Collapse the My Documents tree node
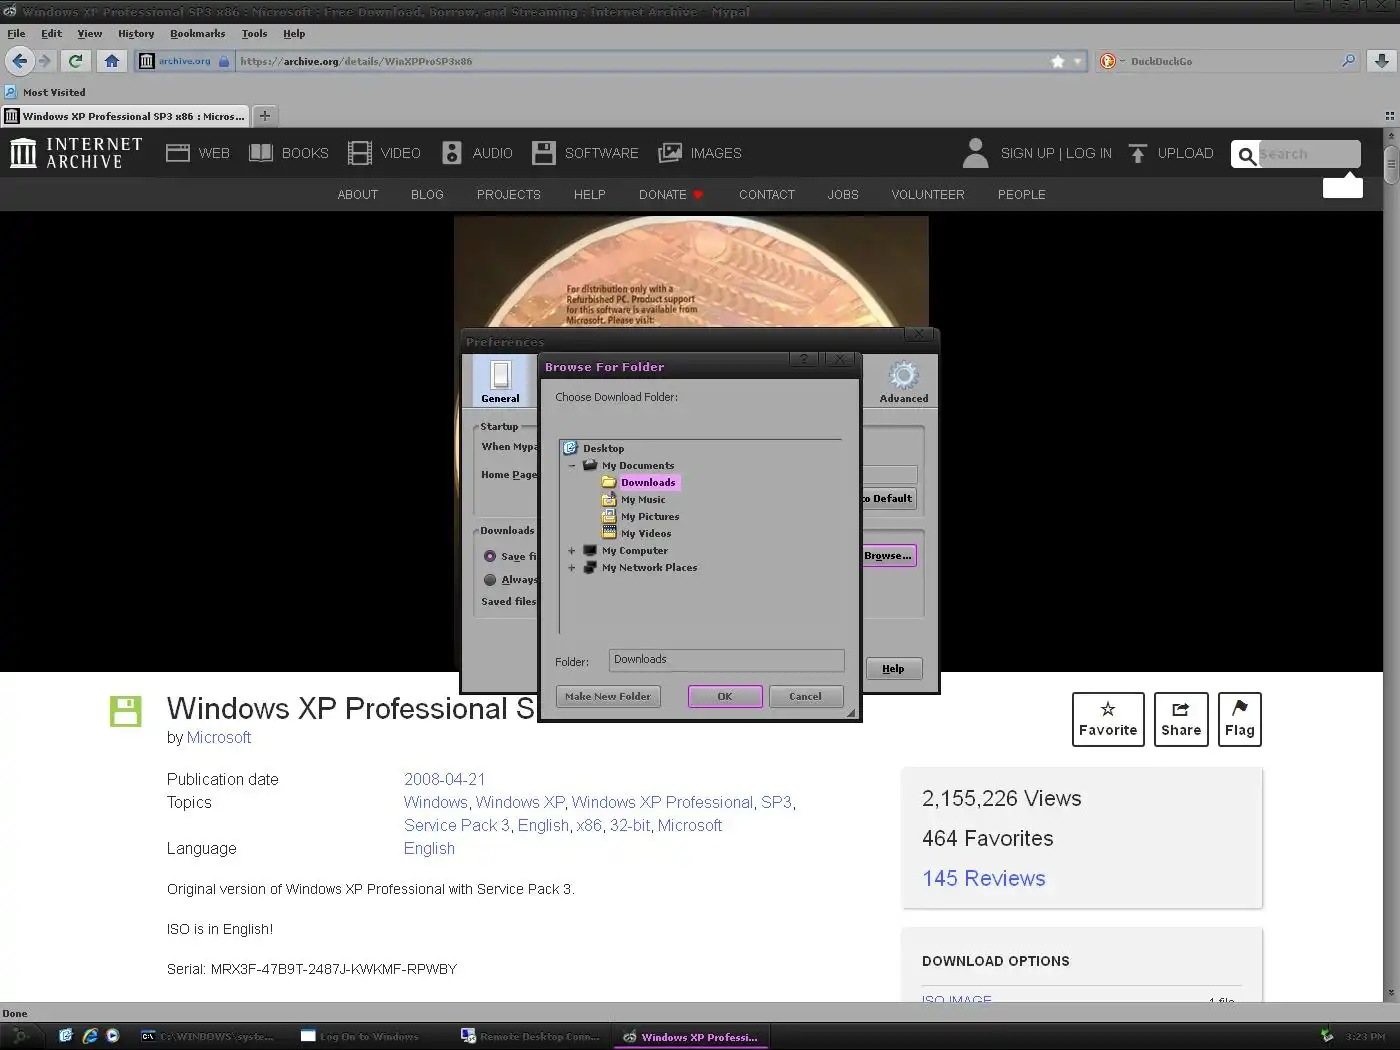 [x=572, y=465]
